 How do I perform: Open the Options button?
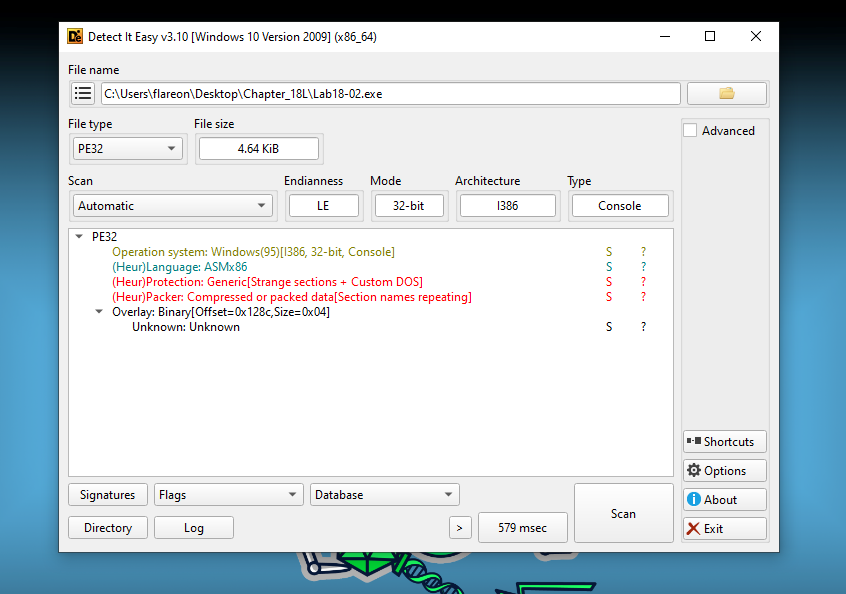pos(725,470)
